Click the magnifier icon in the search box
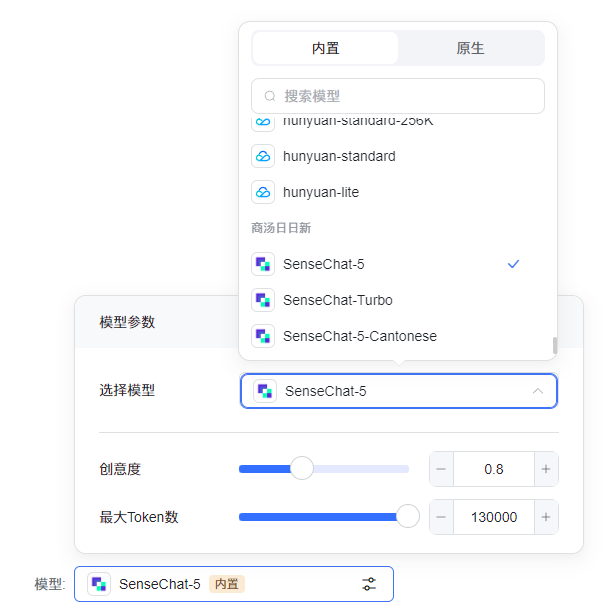Screen dimensions: 610x613 point(270,96)
